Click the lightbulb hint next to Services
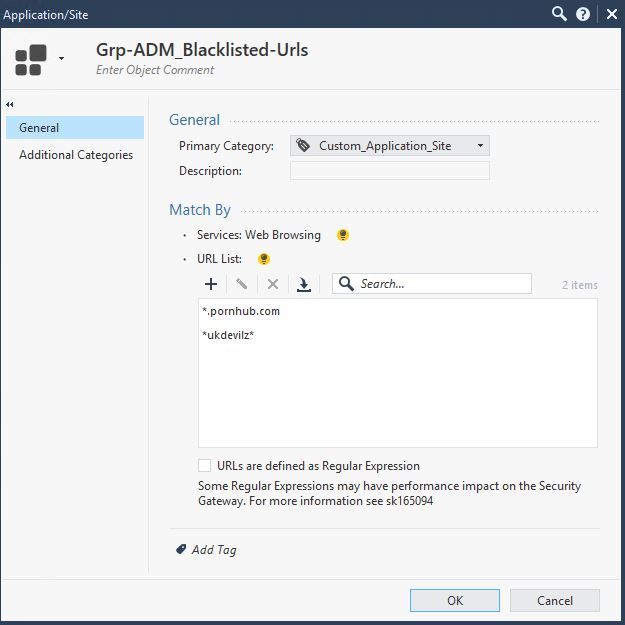Viewport: 625px width, 625px height. click(342, 236)
